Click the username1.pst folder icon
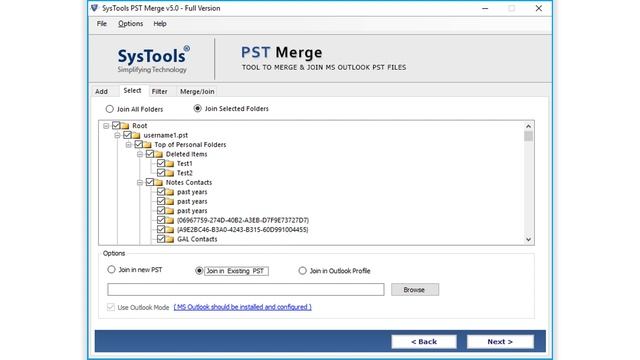The image size is (640, 360). coord(136,135)
